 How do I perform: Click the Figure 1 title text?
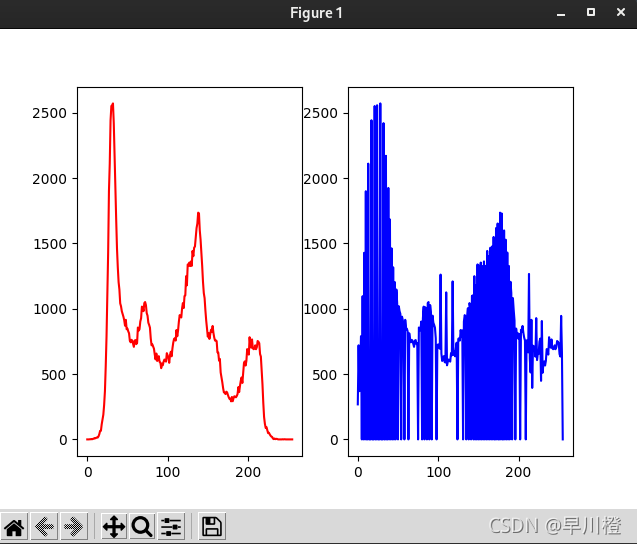tap(316, 13)
